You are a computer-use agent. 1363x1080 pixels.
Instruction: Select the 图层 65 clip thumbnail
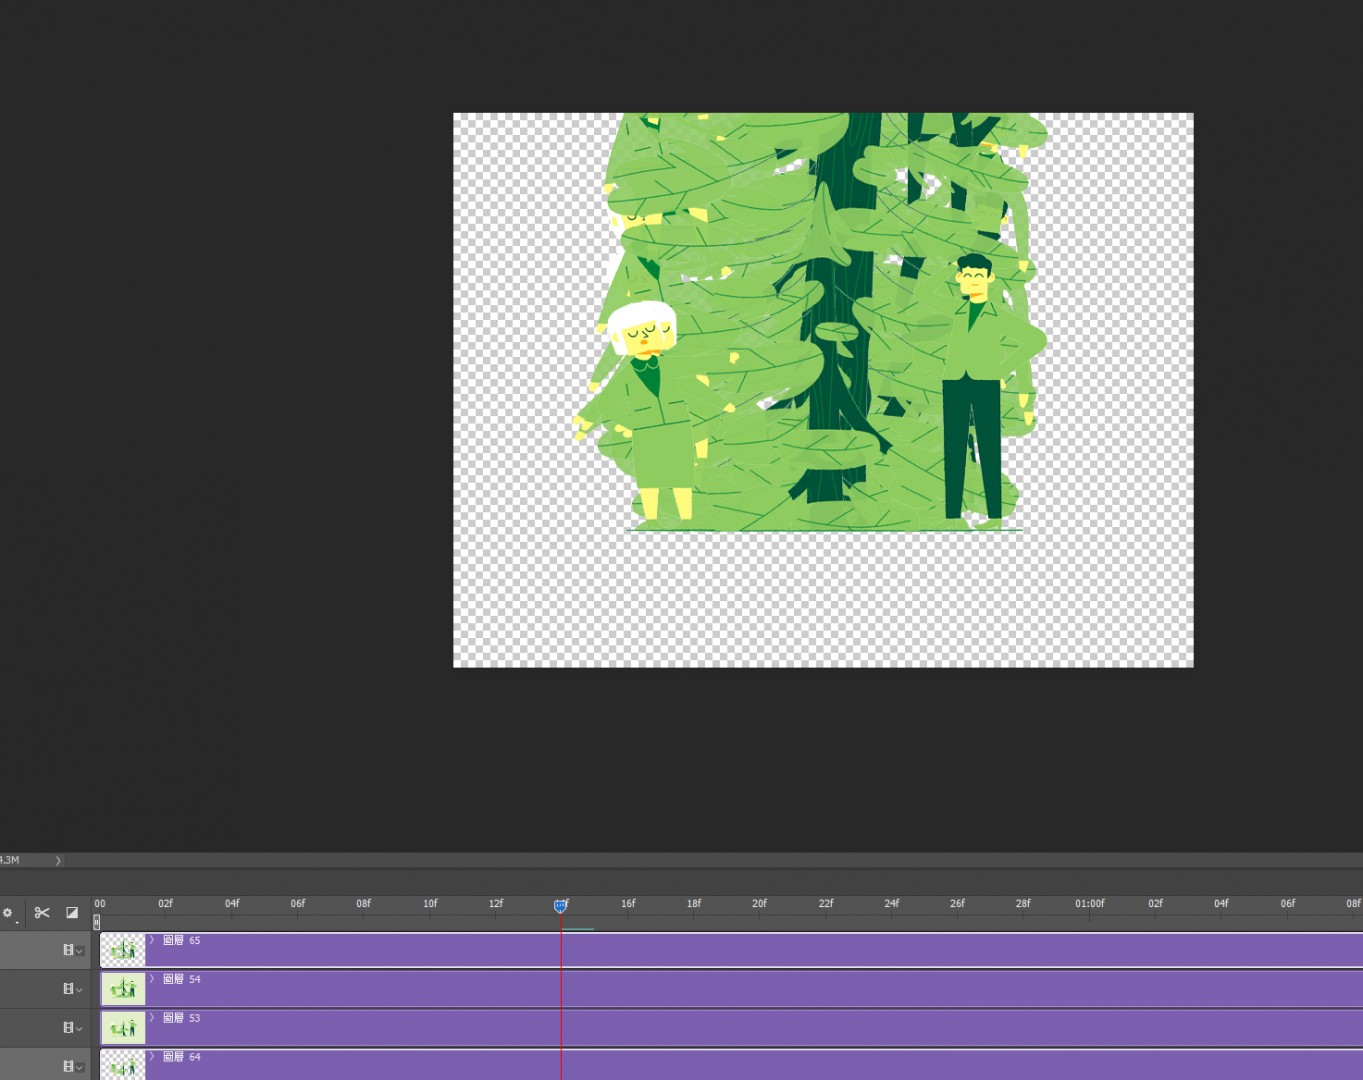(123, 950)
